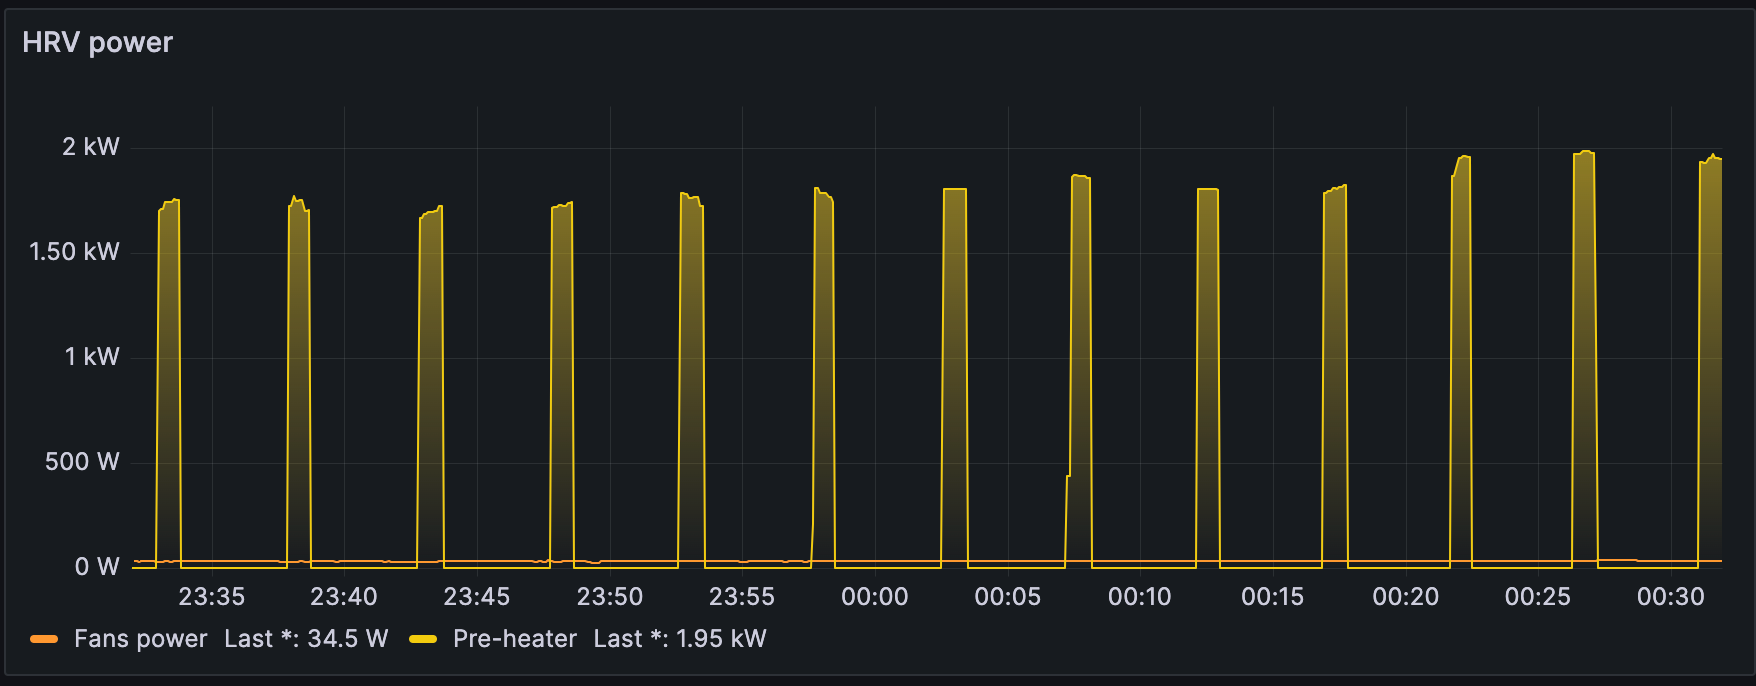This screenshot has width=1756, height=686.
Task: Click the 23:40 time axis label
Action: [x=344, y=597]
